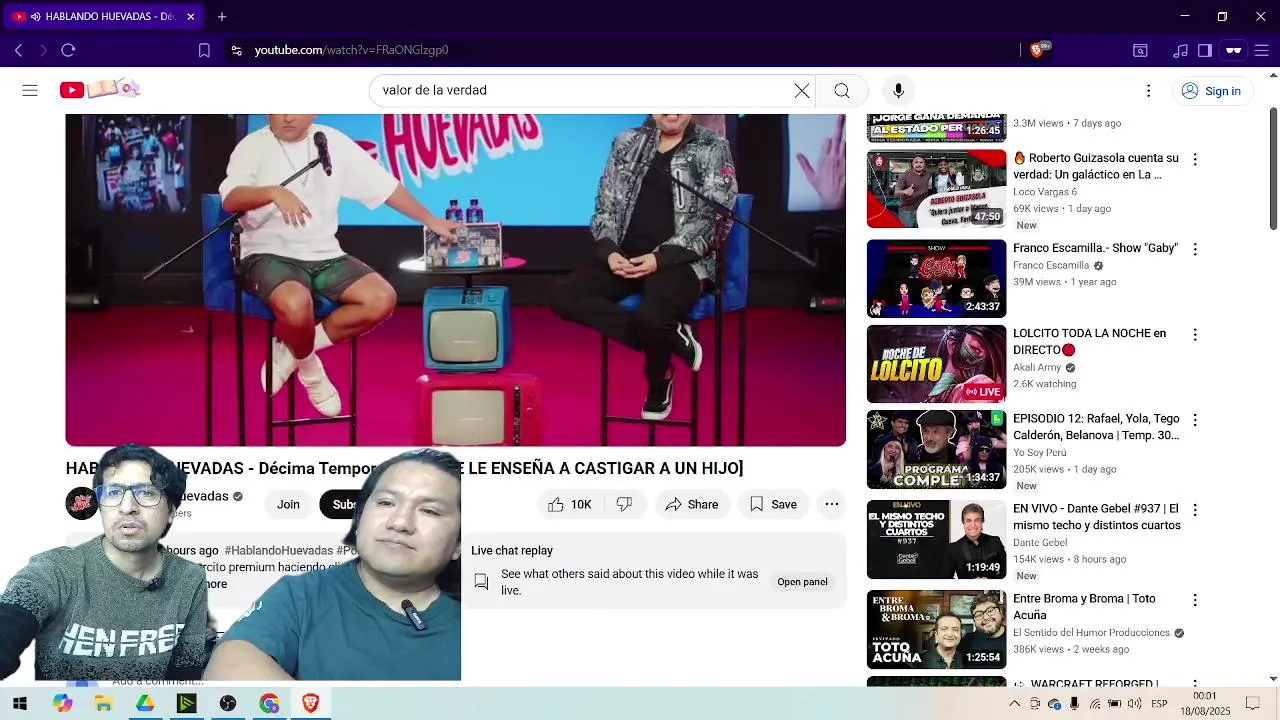Screen dimensions: 1280x720
Task: Clear the search text with the X icon
Action: 802,90
